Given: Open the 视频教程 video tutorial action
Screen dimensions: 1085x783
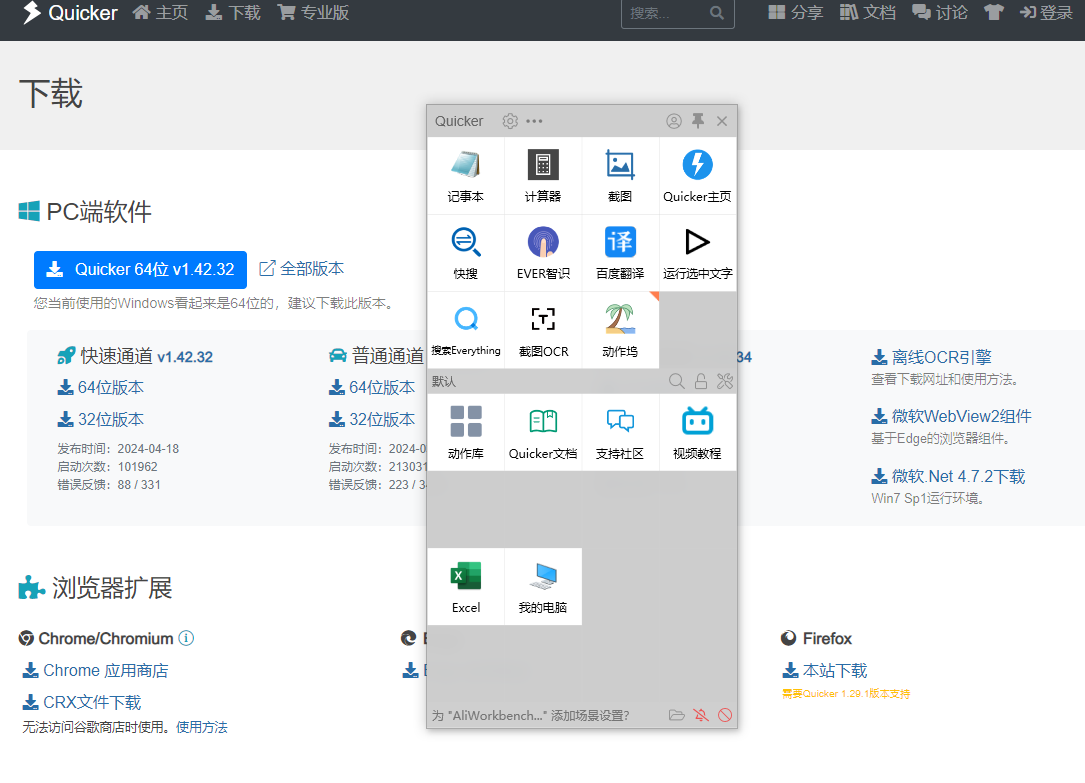Looking at the screenshot, I should [x=698, y=432].
